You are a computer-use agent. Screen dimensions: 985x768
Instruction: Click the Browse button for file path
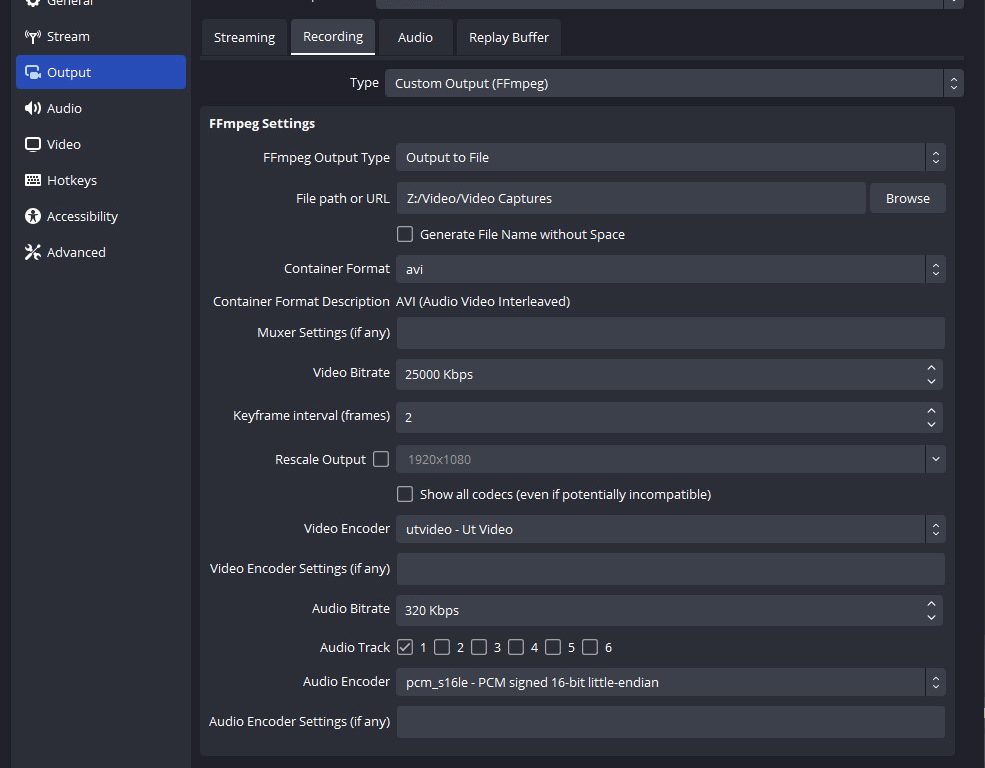907,198
